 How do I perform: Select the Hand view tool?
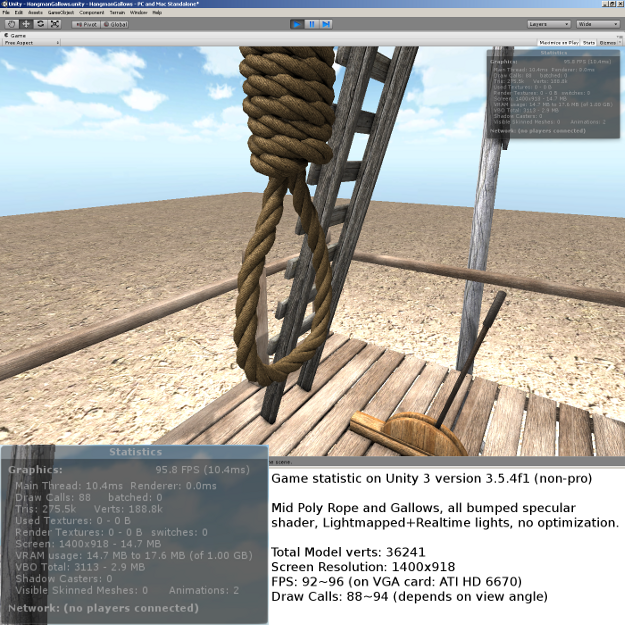(x=12, y=24)
